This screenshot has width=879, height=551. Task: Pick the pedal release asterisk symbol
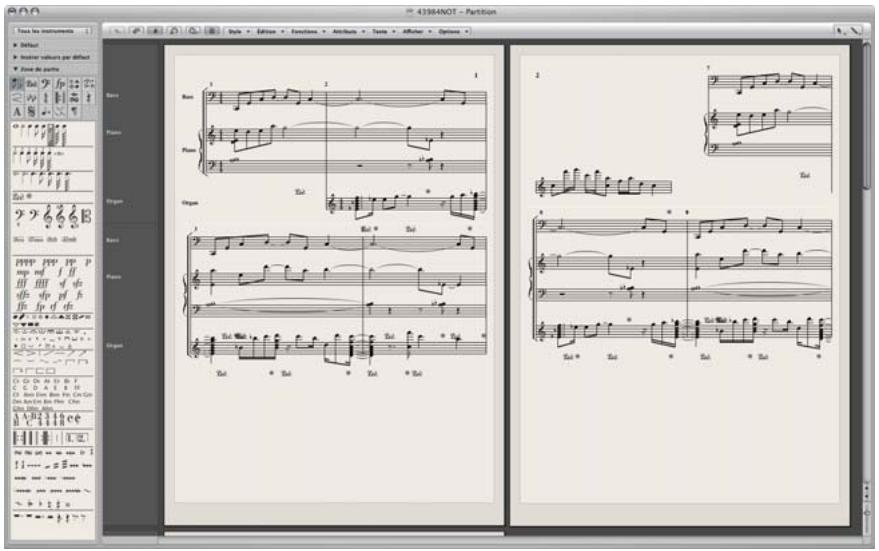[x=29, y=196]
